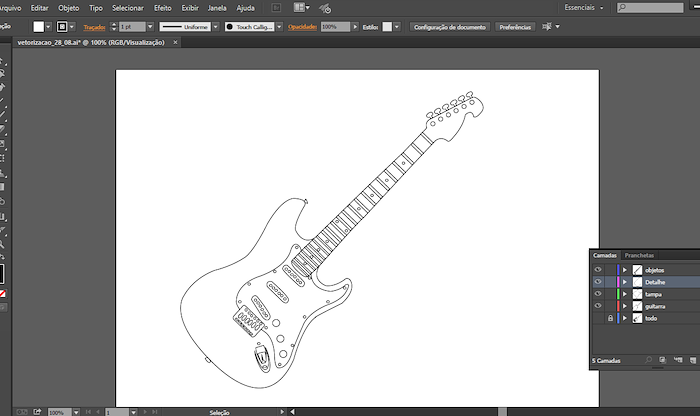Hide the objetos layer

point(598,270)
